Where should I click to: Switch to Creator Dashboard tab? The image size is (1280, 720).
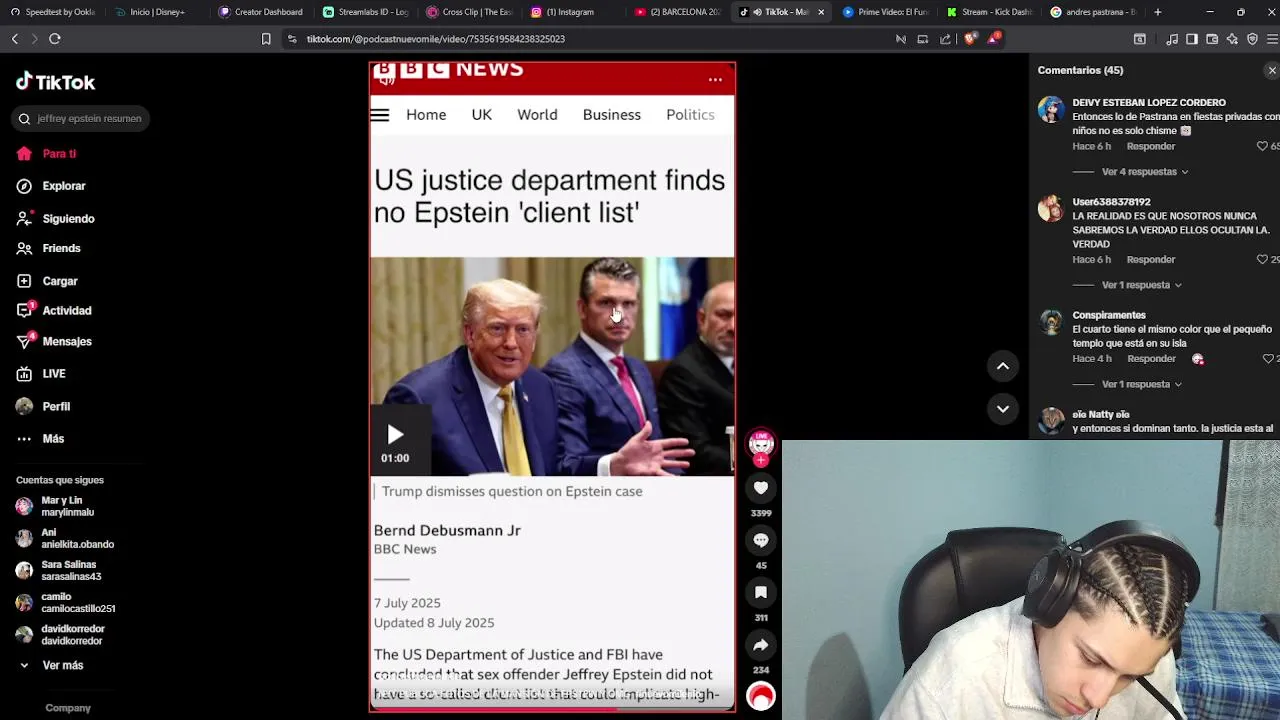(x=261, y=12)
